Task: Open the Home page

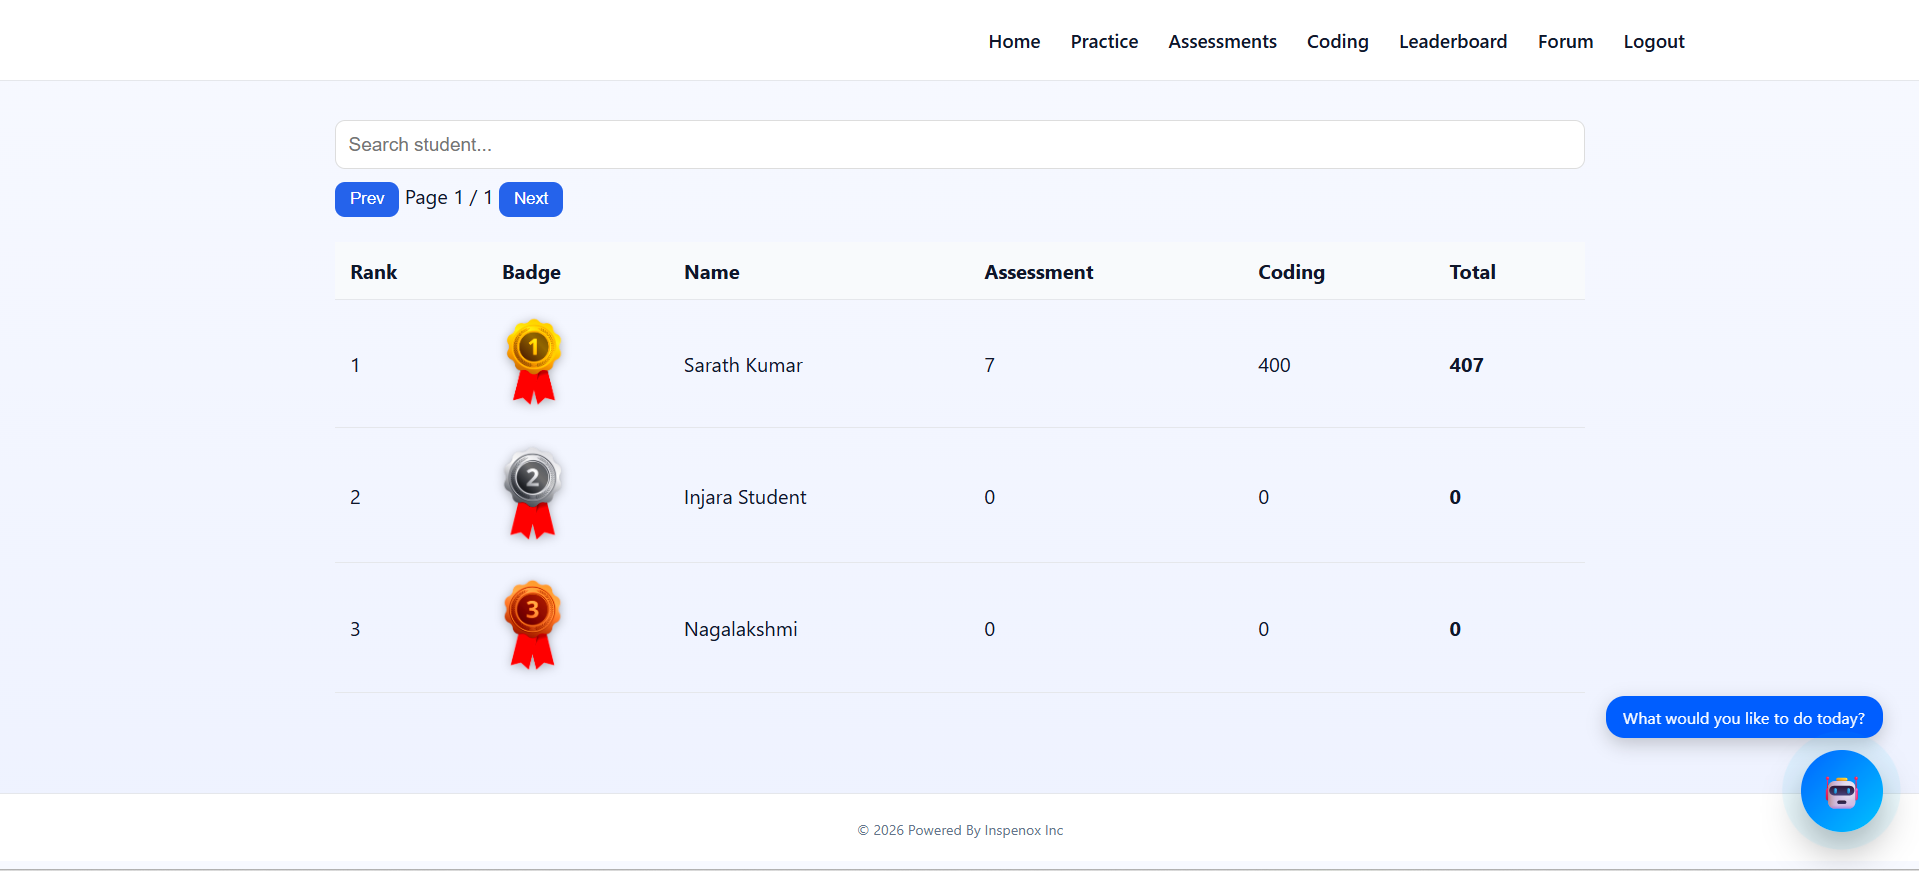Action: coord(1014,42)
